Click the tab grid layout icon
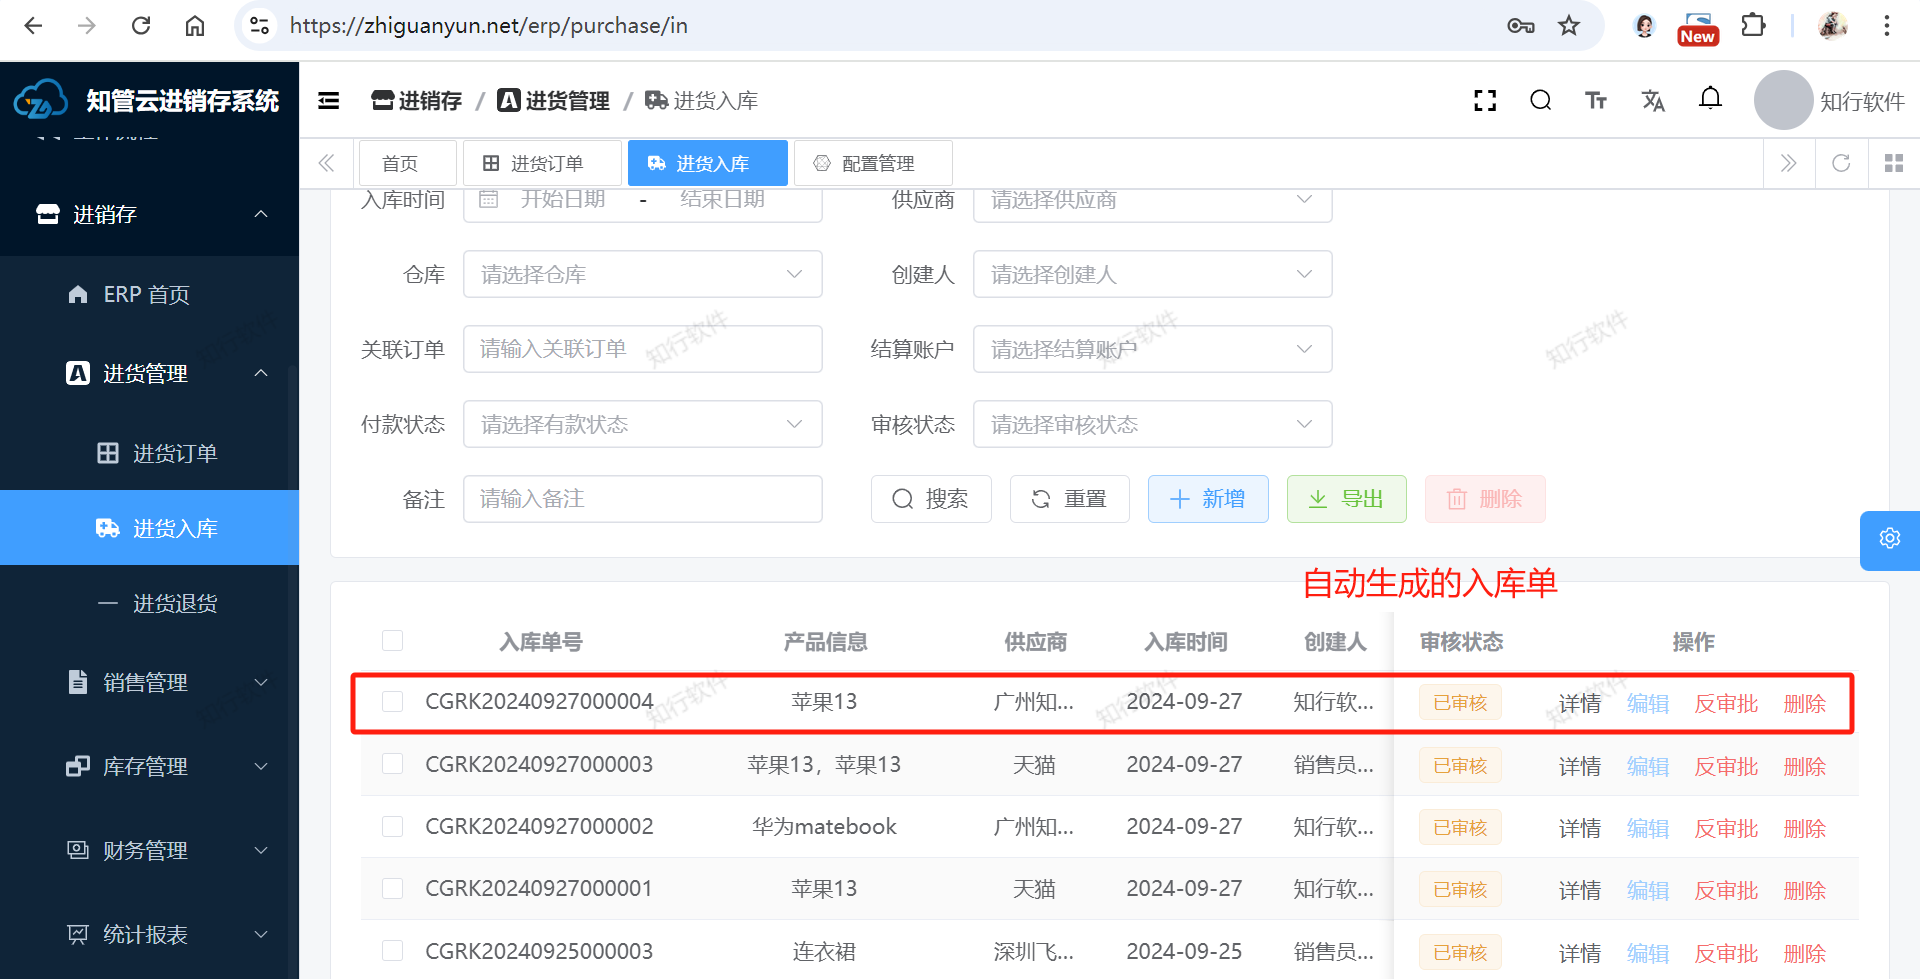 tap(1893, 163)
